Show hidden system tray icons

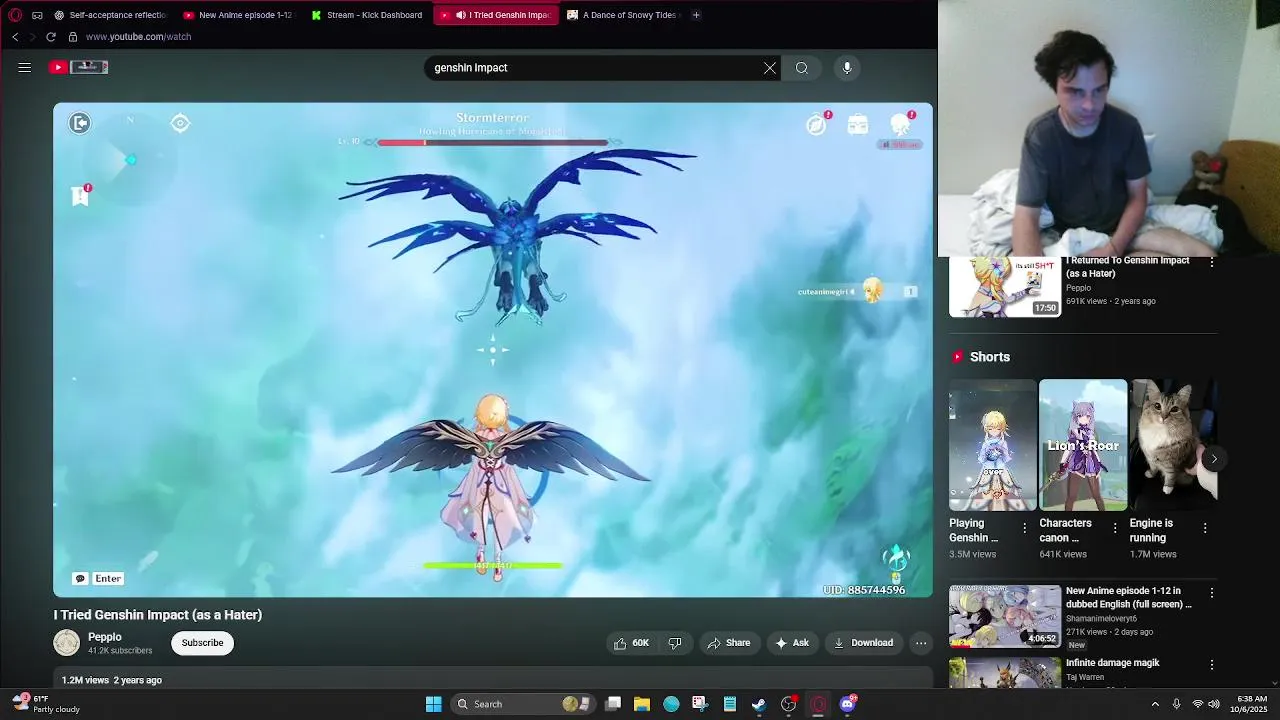pos(1155,704)
